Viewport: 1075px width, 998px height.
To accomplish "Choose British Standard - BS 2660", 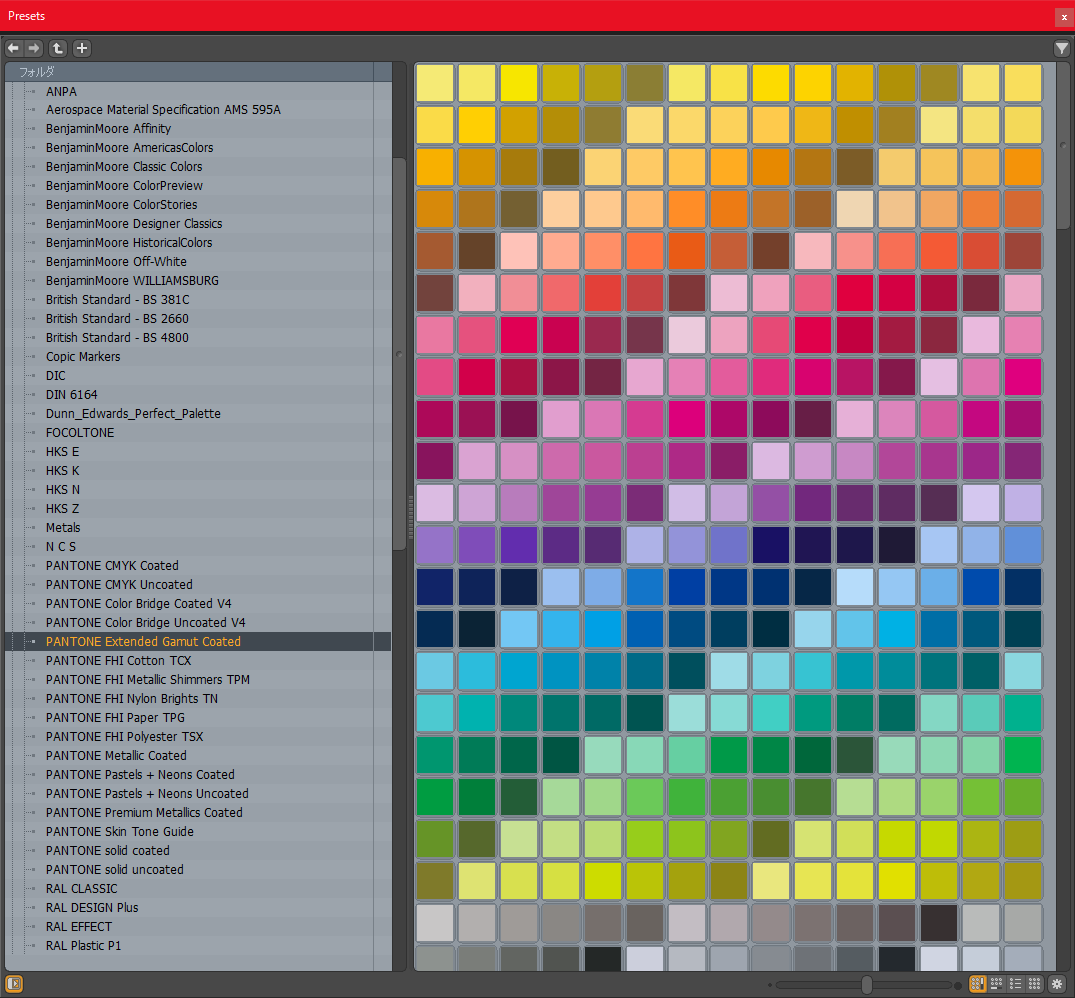I will [x=117, y=319].
